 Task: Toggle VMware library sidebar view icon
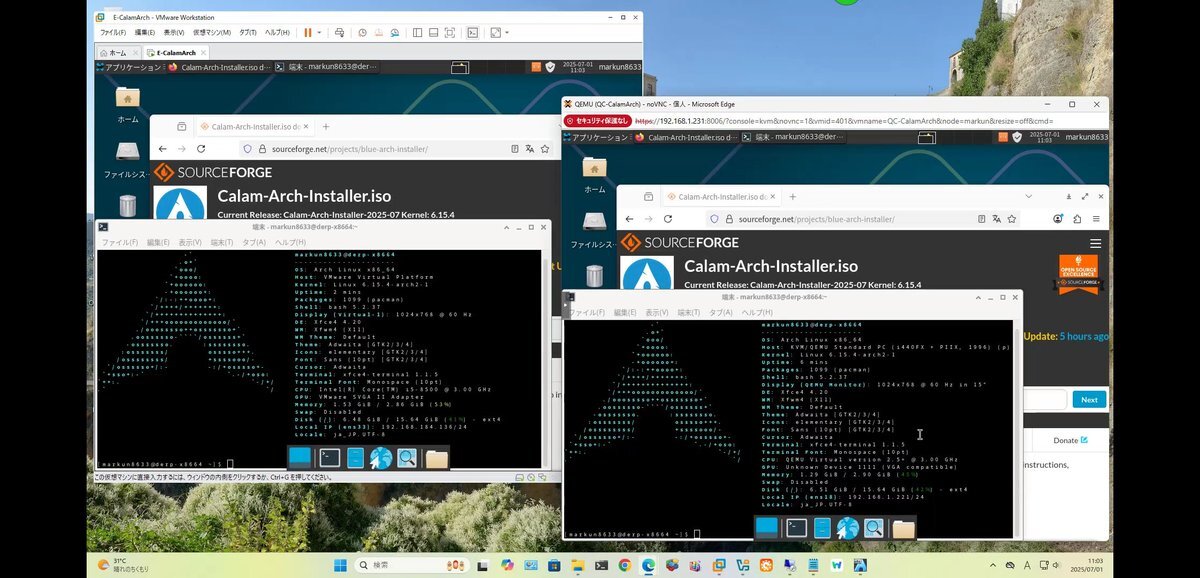(x=416, y=33)
